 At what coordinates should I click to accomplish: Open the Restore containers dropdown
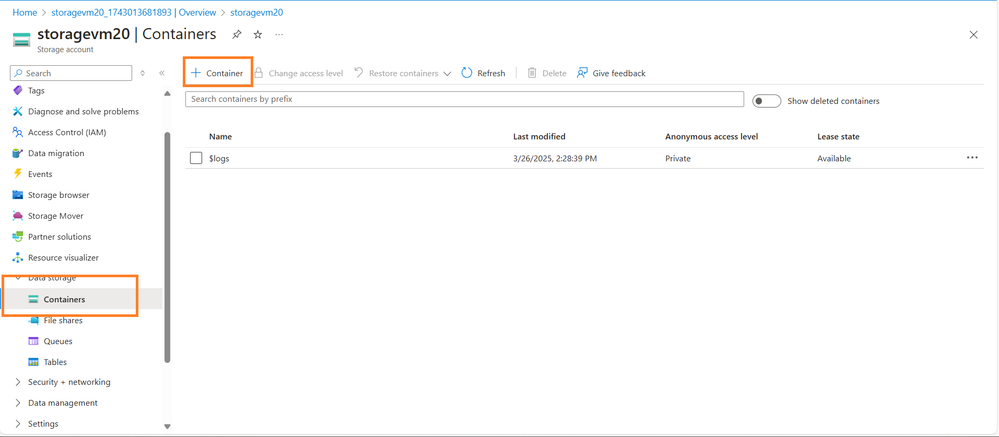[x=403, y=73]
